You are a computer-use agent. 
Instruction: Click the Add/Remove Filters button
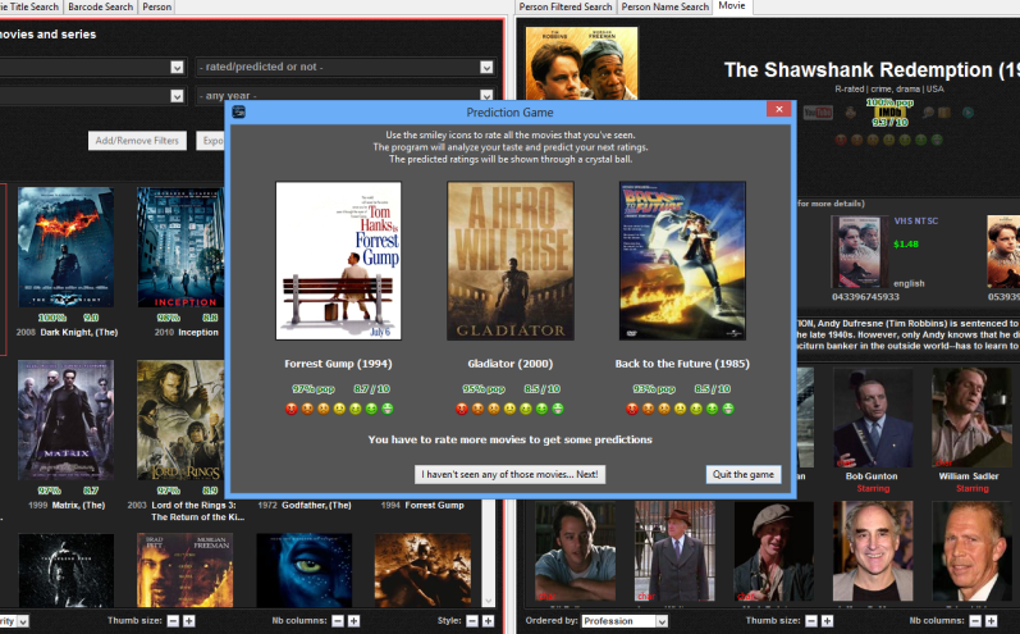tap(137, 140)
